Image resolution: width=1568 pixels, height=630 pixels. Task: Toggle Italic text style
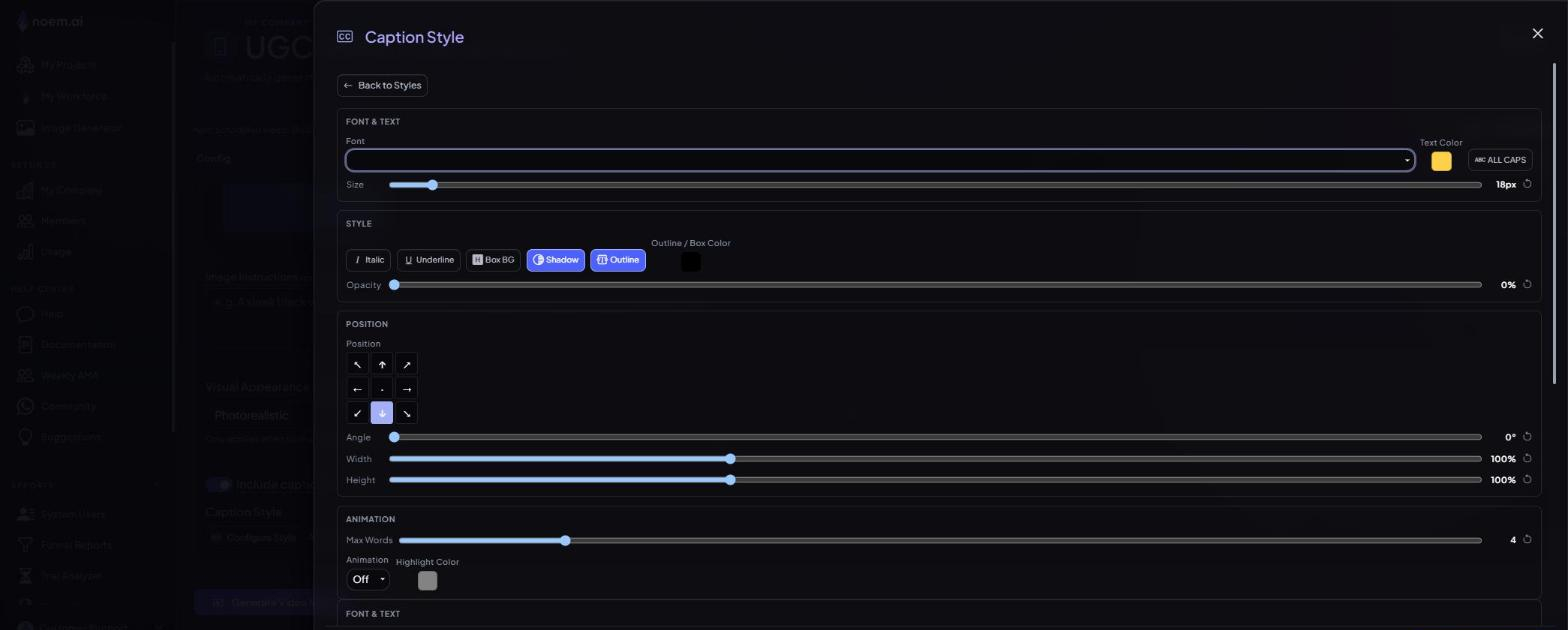coord(368,260)
